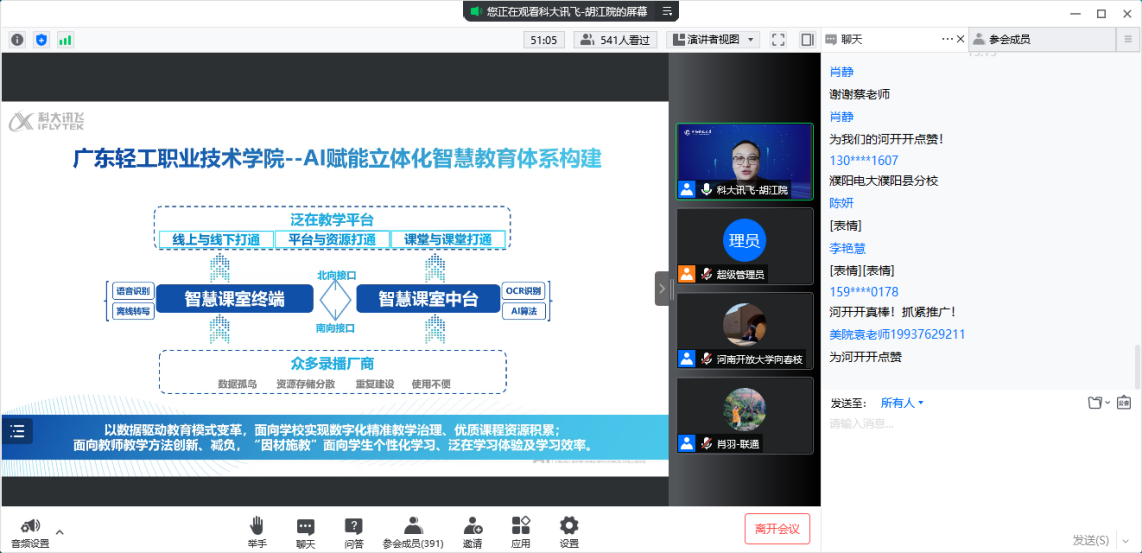Click the blue security shield icon
The height and width of the screenshot is (553, 1142).
point(42,40)
